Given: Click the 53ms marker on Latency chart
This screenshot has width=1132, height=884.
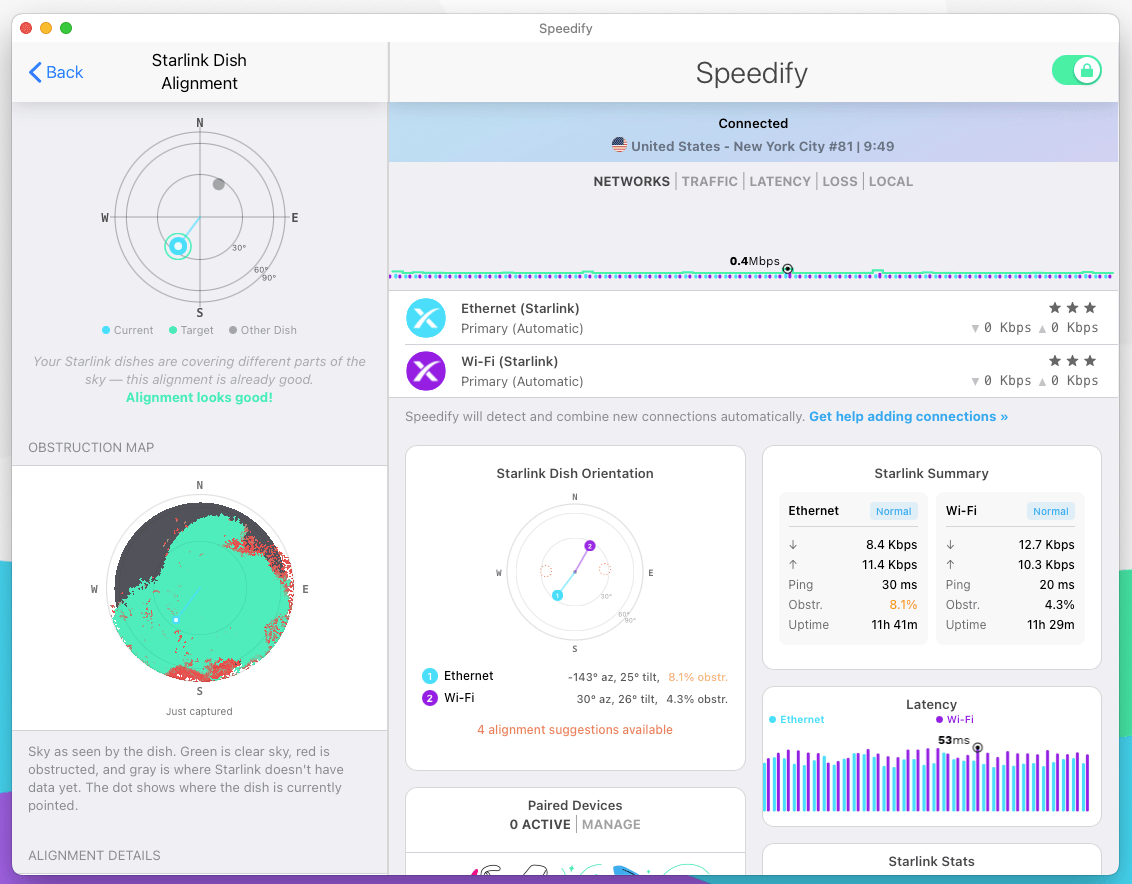Looking at the screenshot, I should (x=978, y=748).
